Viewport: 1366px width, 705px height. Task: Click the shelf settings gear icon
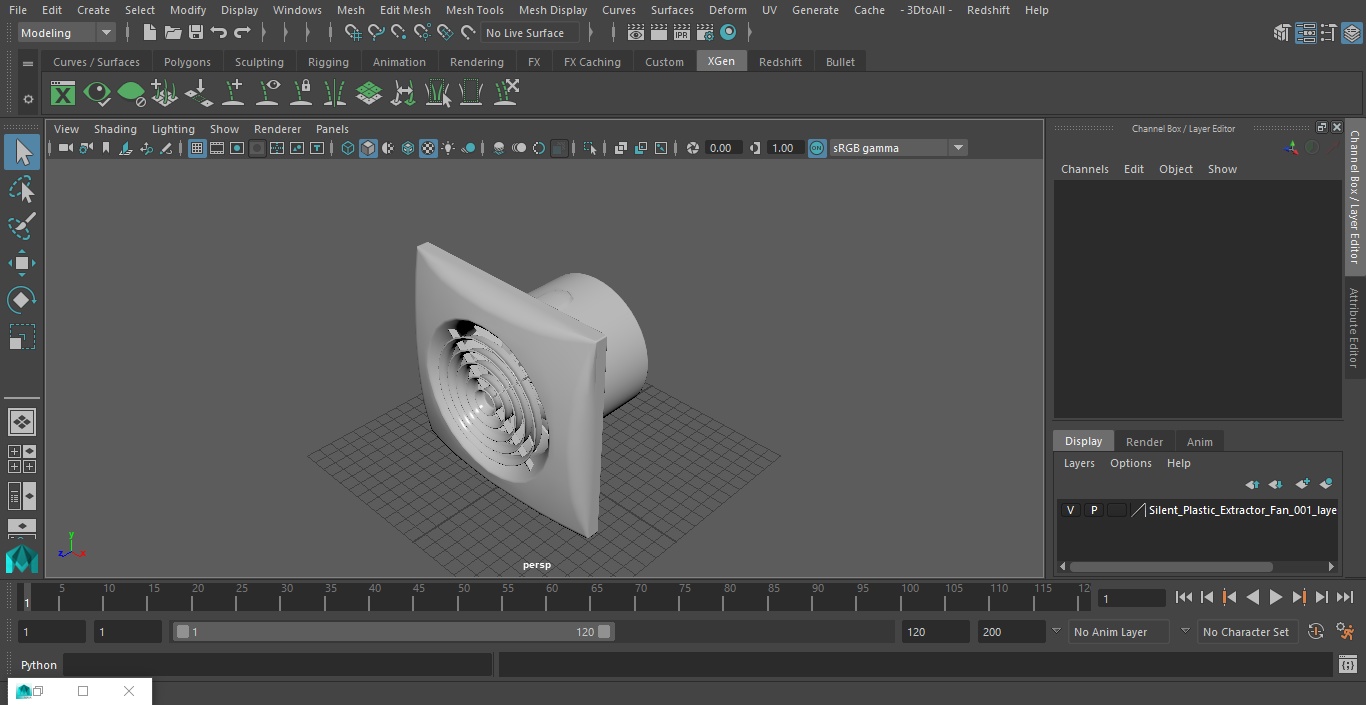(x=28, y=99)
